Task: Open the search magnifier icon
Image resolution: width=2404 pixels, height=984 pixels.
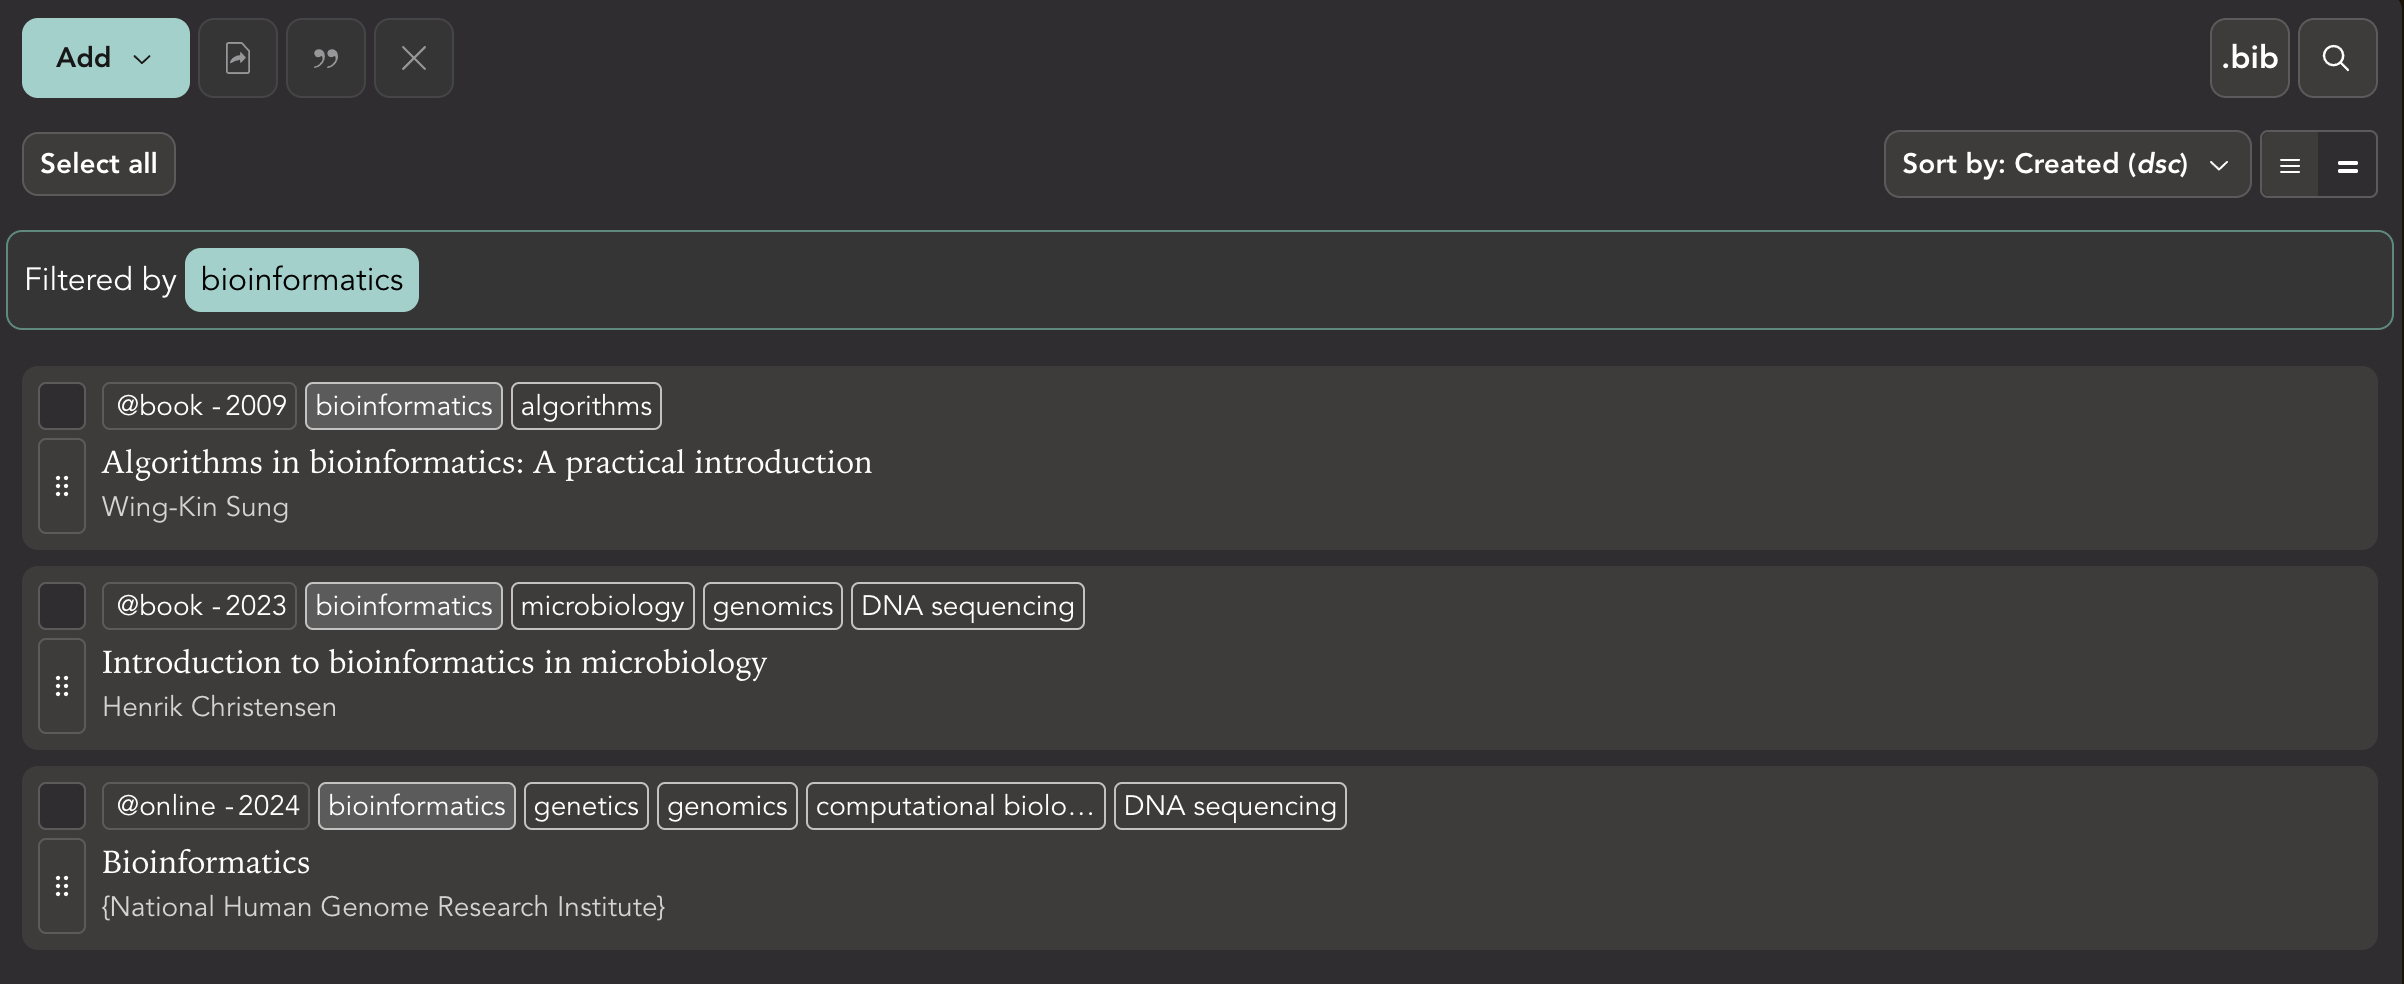Action: point(2337,58)
